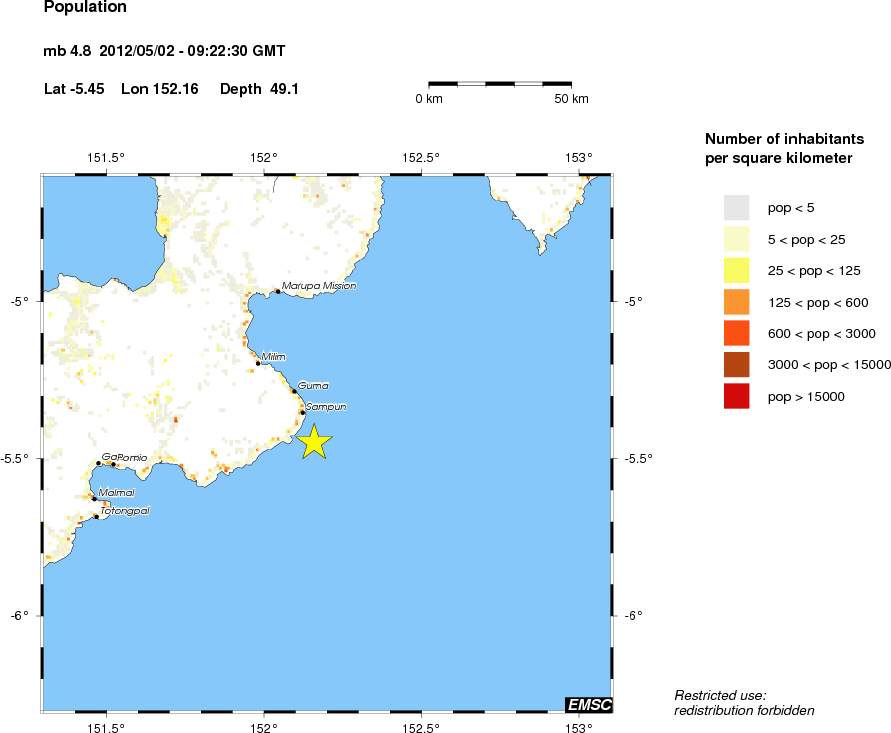Select the Malmal location dot
The height and width of the screenshot is (733, 891).
click(x=95, y=498)
